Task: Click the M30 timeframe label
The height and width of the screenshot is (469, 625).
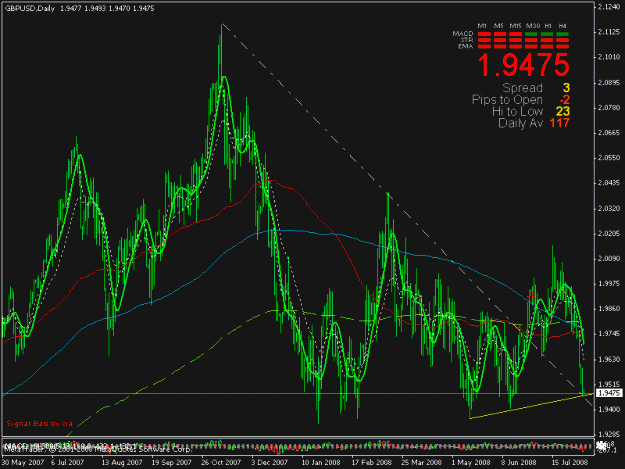Action: point(533,26)
